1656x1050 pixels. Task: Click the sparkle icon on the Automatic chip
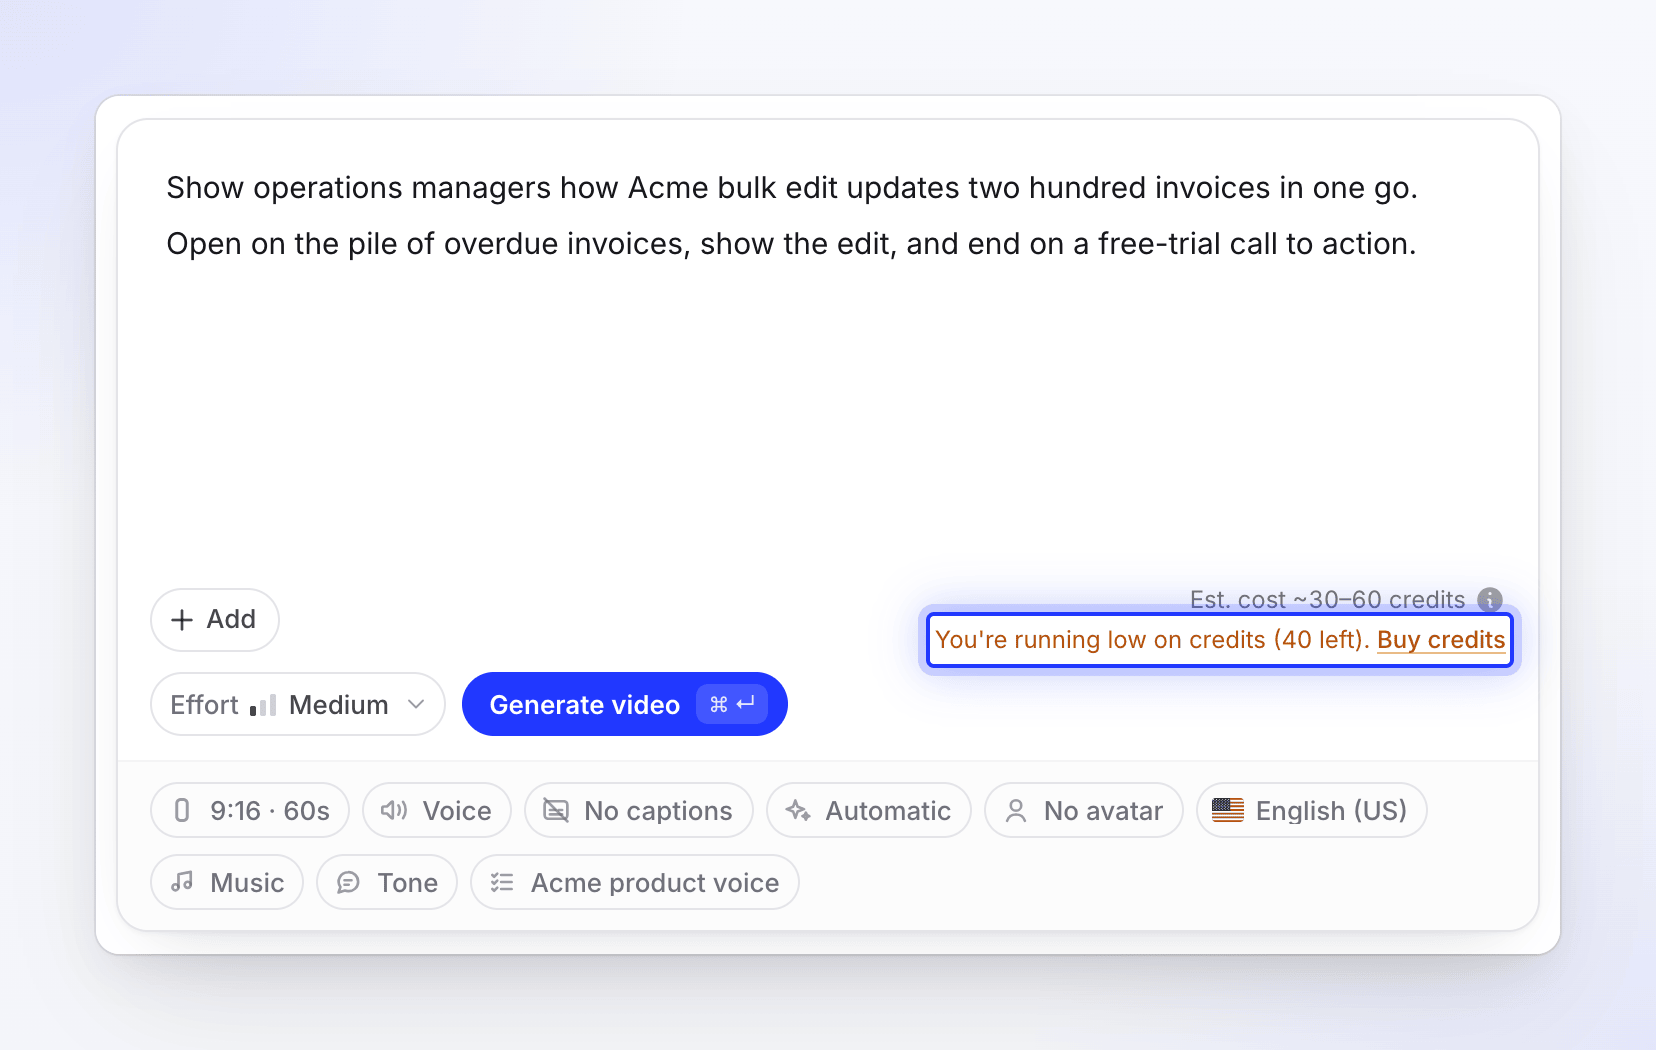click(x=798, y=810)
